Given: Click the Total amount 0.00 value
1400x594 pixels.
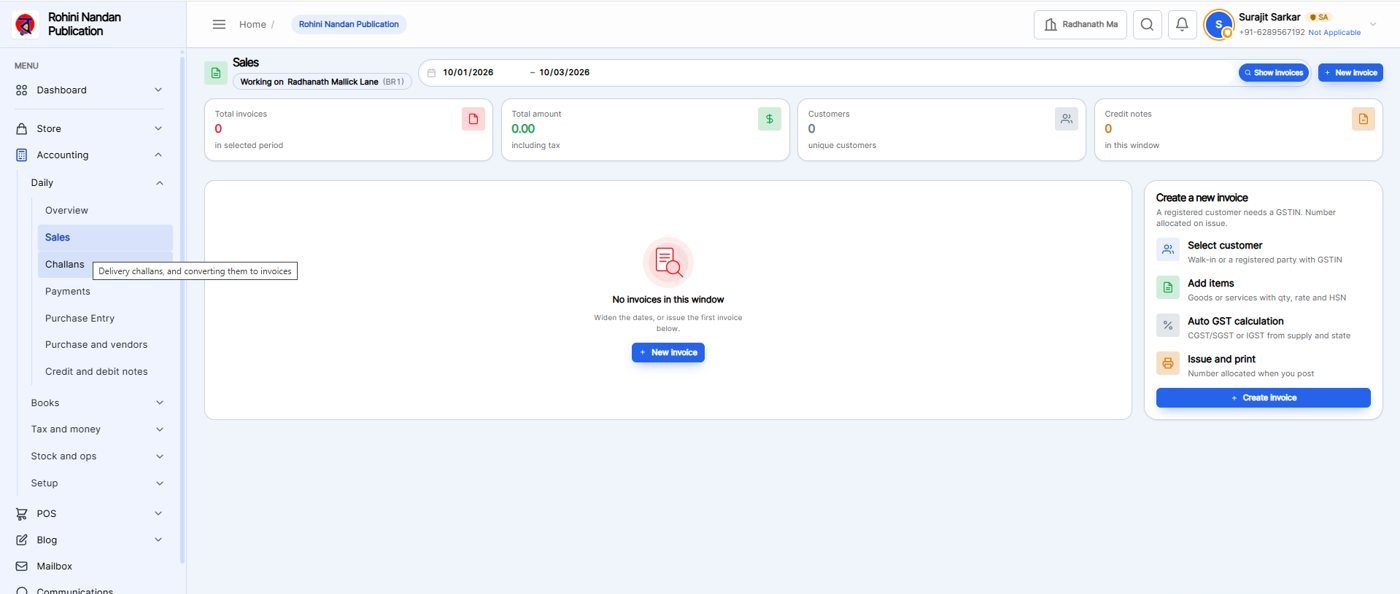Looking at the screenshot, I should pos(523,129).
